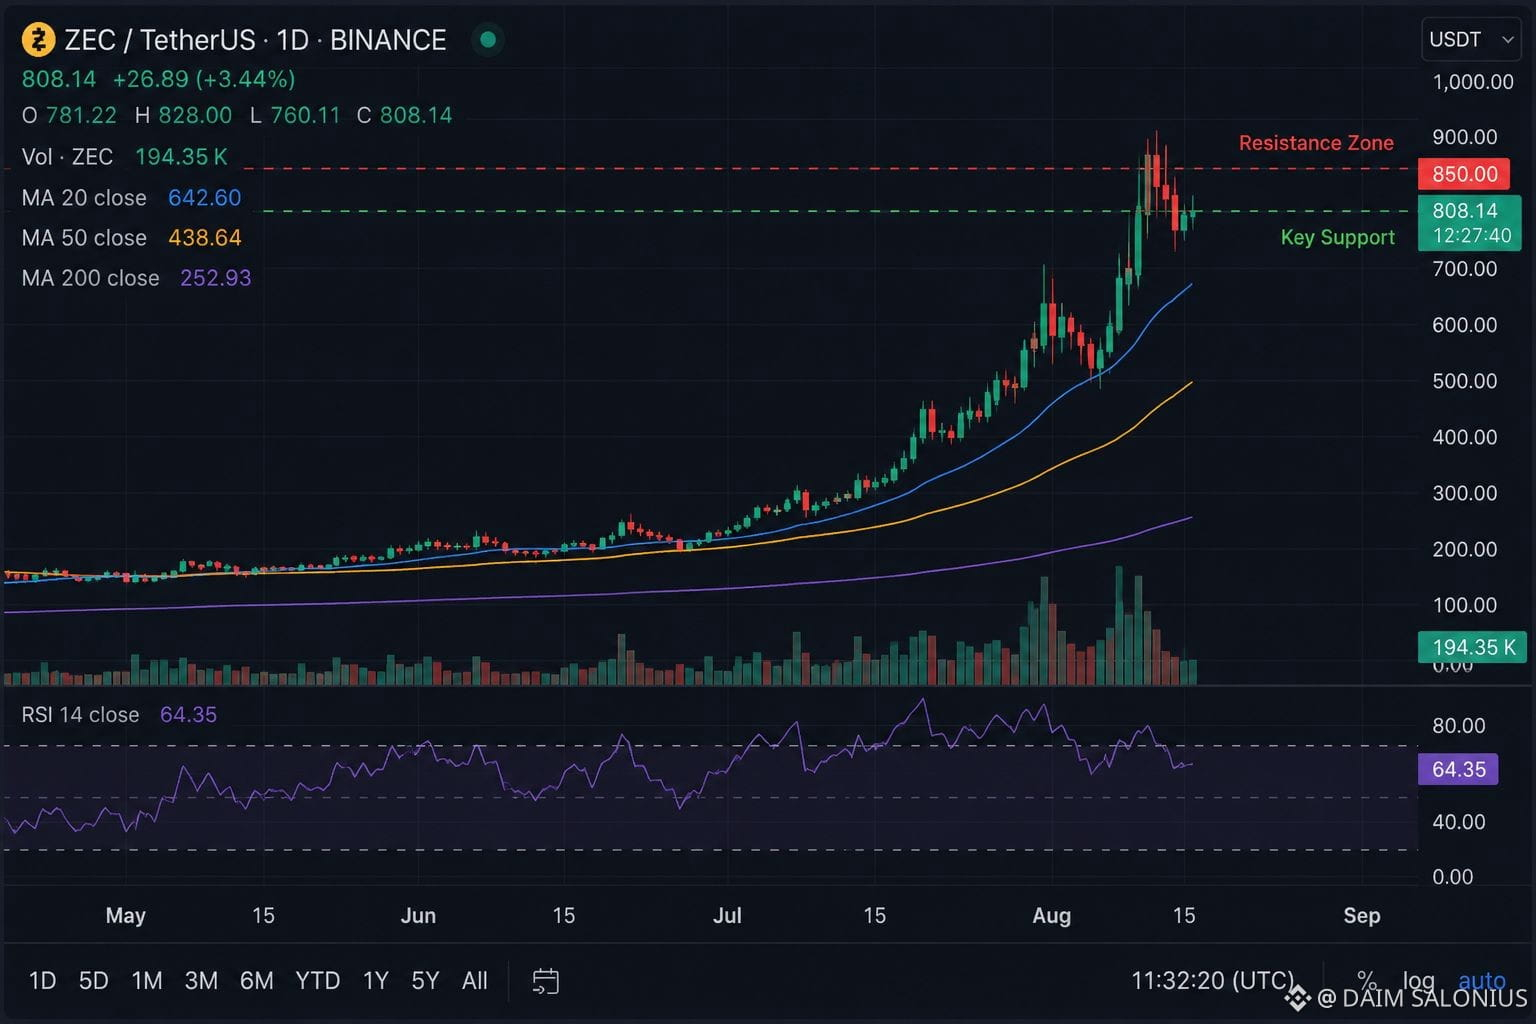Click the 194.35 K value beside Vol · ZEC
The width and height of the screenshot is (1536, 1024).
click(181, 157)
